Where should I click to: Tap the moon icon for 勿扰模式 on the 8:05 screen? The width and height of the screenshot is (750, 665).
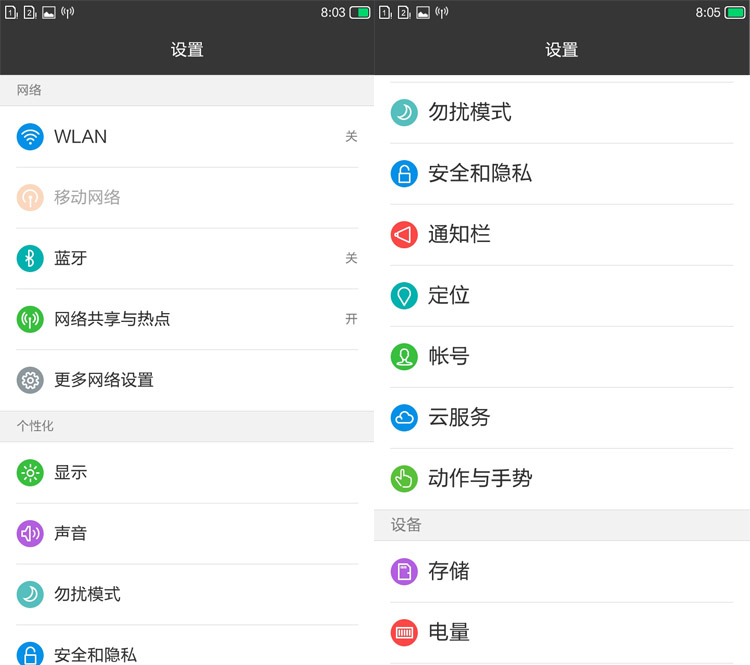(404, 112)
